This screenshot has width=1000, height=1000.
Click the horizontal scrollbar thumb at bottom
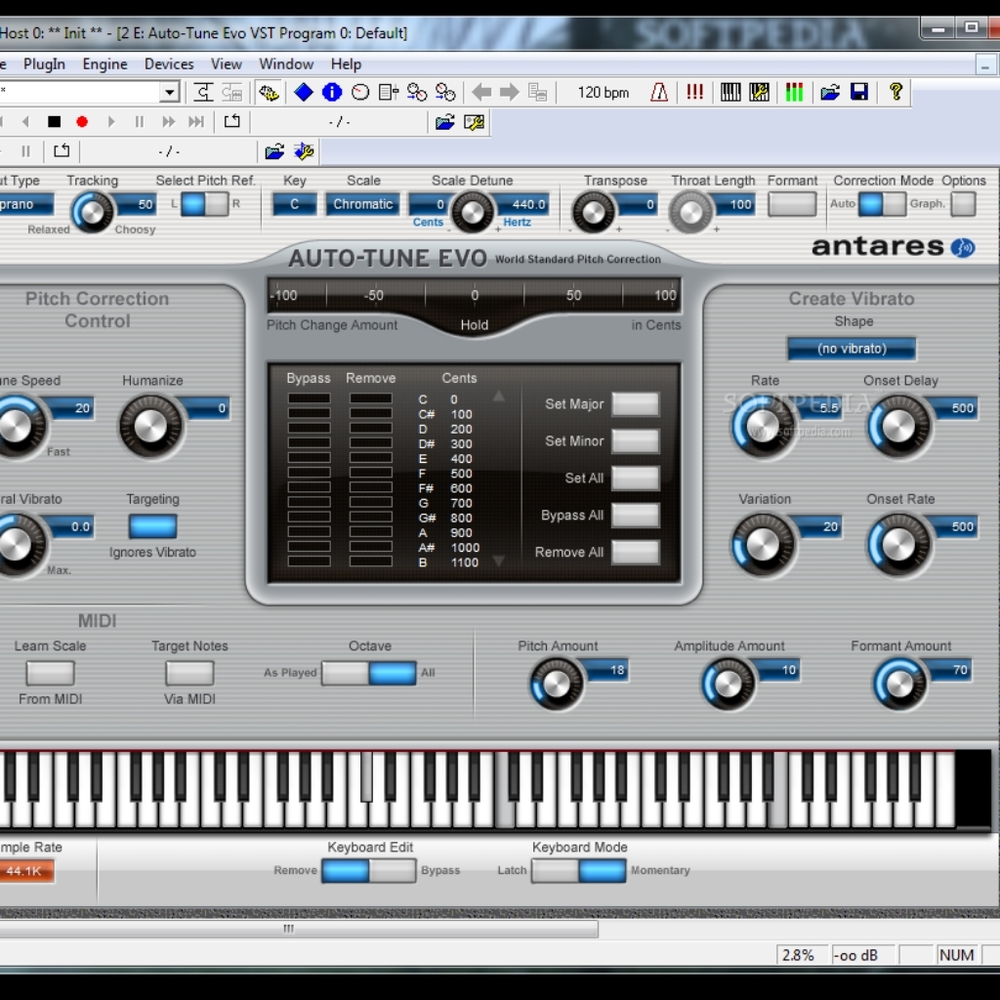(x=290, y=929)
